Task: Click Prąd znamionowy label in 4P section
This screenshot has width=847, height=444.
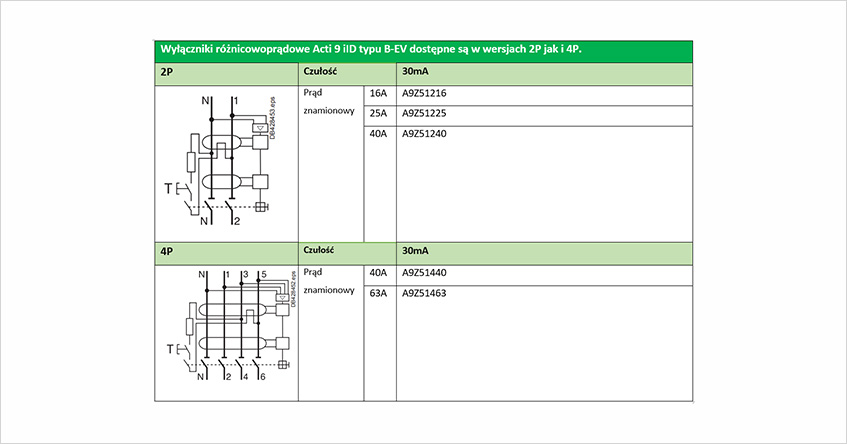Action: 329,281
